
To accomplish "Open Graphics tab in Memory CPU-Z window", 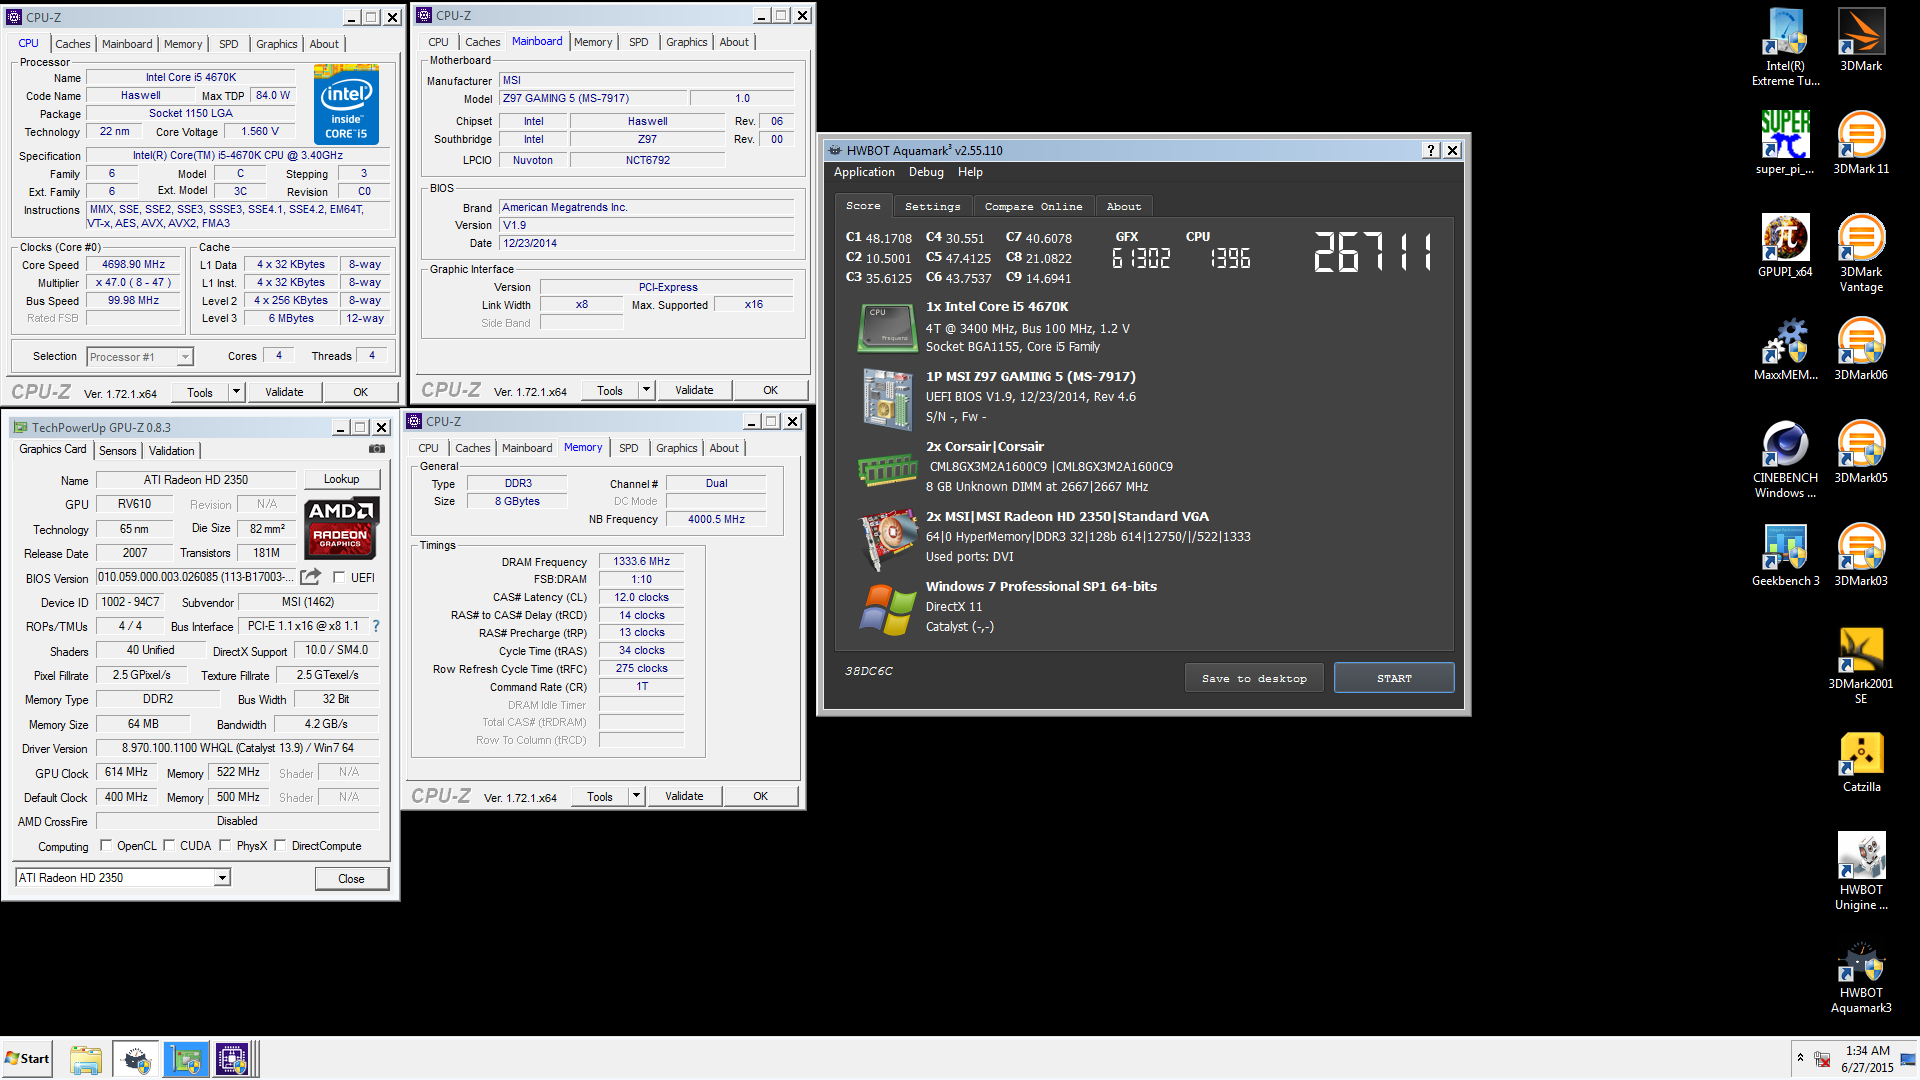I will [x=677, y=448].
